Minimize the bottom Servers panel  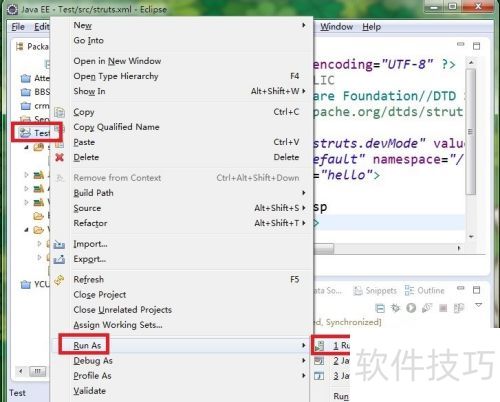point(461,288)
